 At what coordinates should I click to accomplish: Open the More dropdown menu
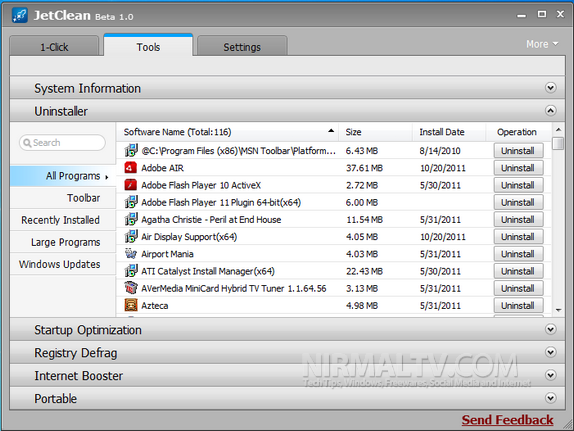[542, 44]
